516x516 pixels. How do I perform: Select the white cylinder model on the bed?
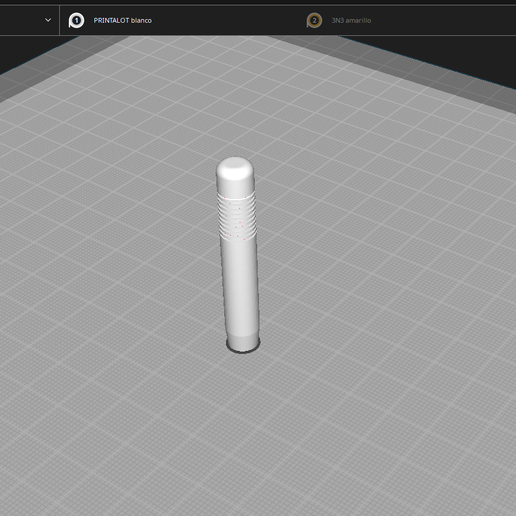tap(238, 255)
